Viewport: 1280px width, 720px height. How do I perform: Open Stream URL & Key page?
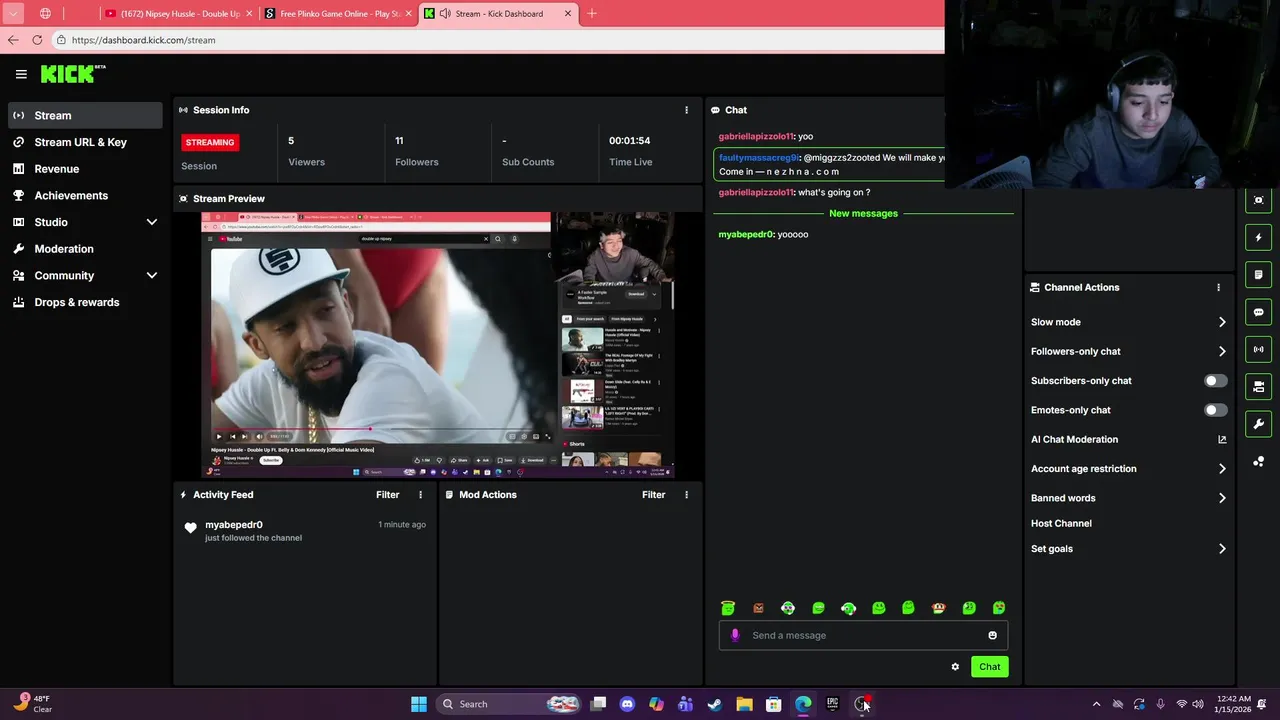coord(85,142)
